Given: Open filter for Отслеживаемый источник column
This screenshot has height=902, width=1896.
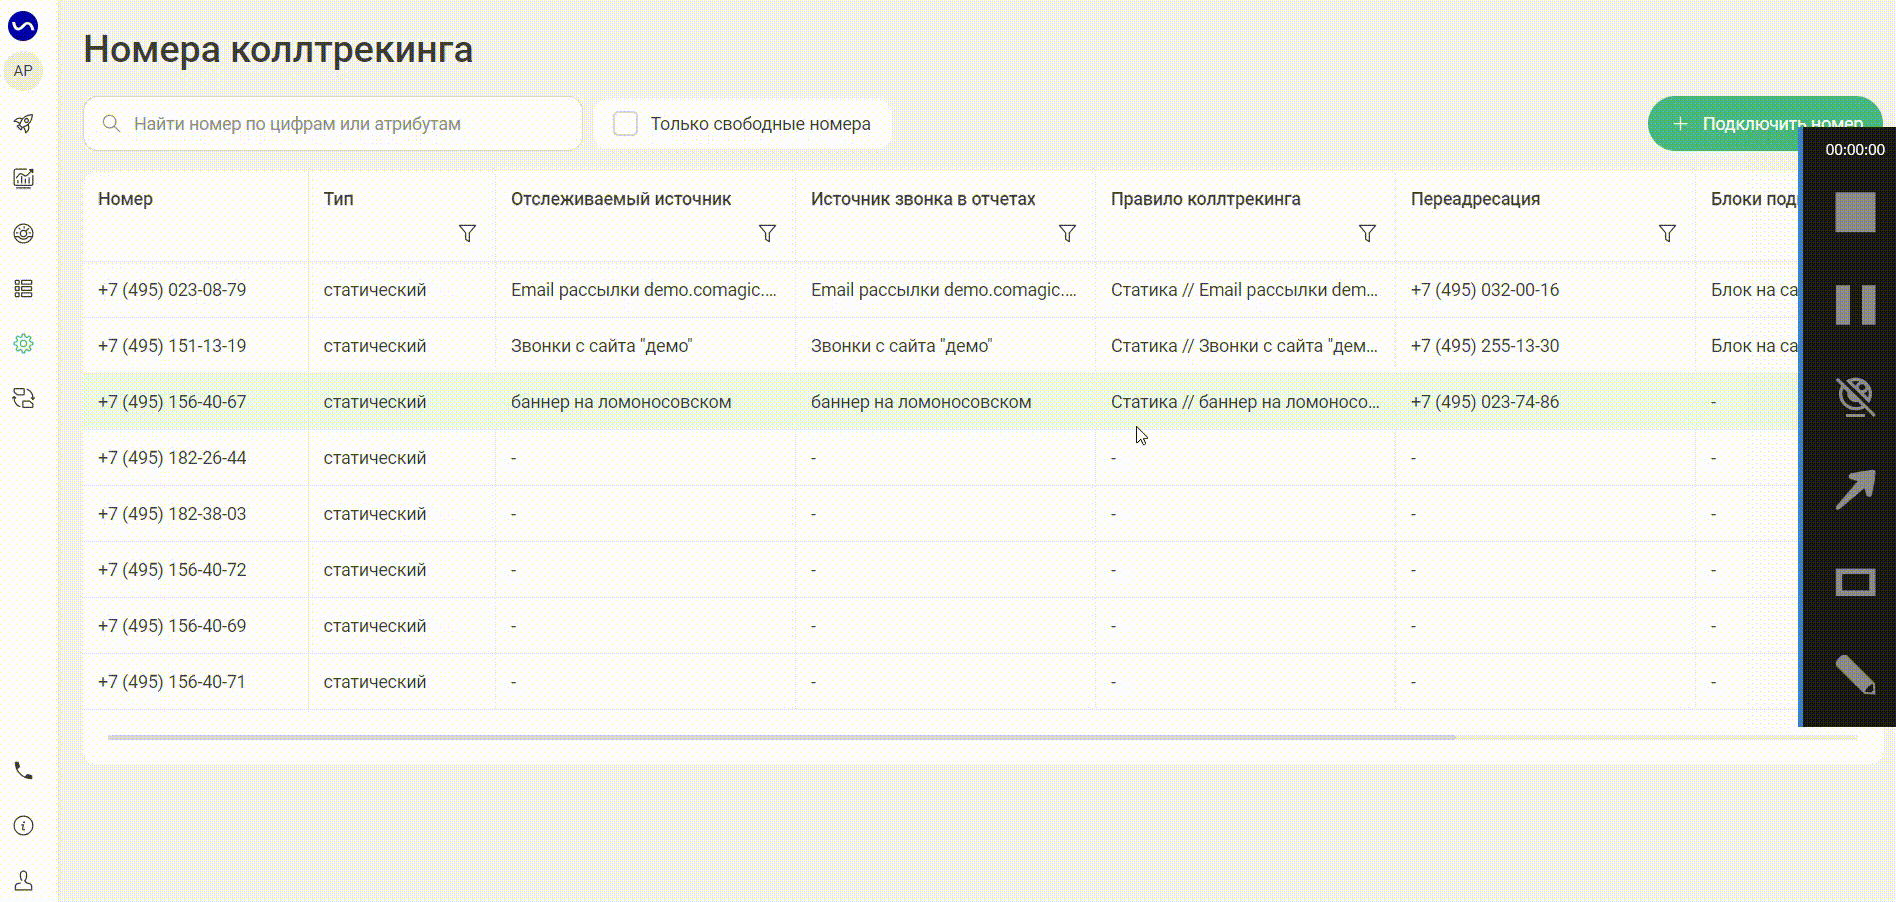Looking at the screenshot, I should click(x=767, y=233).
